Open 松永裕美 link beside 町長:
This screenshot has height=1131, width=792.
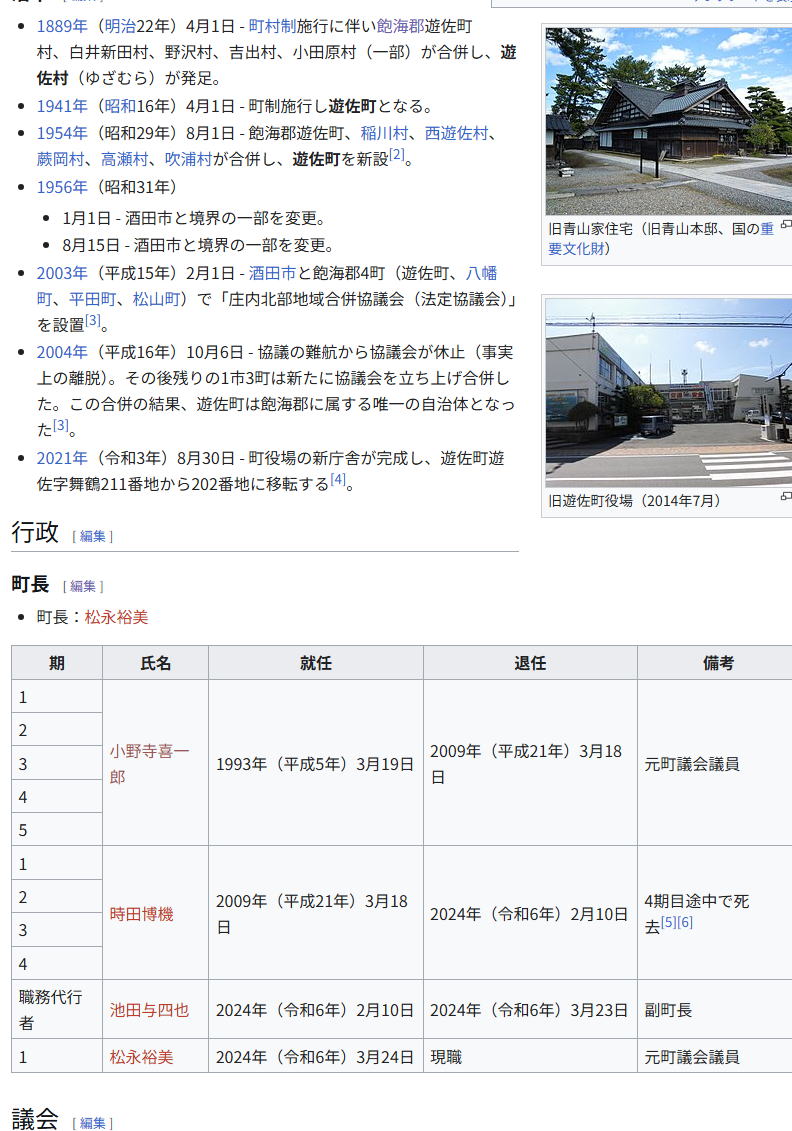click(x=116, y=617)
